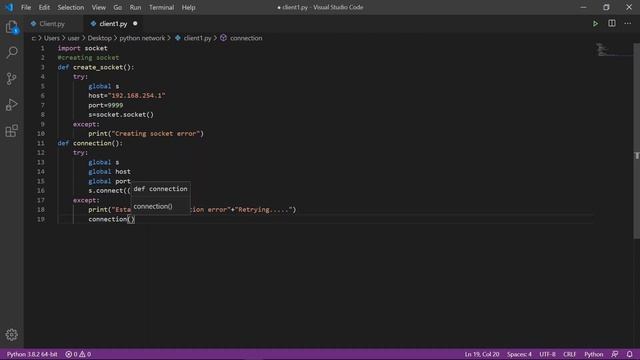The height and width of the screenshot is (360, 640).
Task: Click line number 3 in gutter
Action: coord(42,67)
